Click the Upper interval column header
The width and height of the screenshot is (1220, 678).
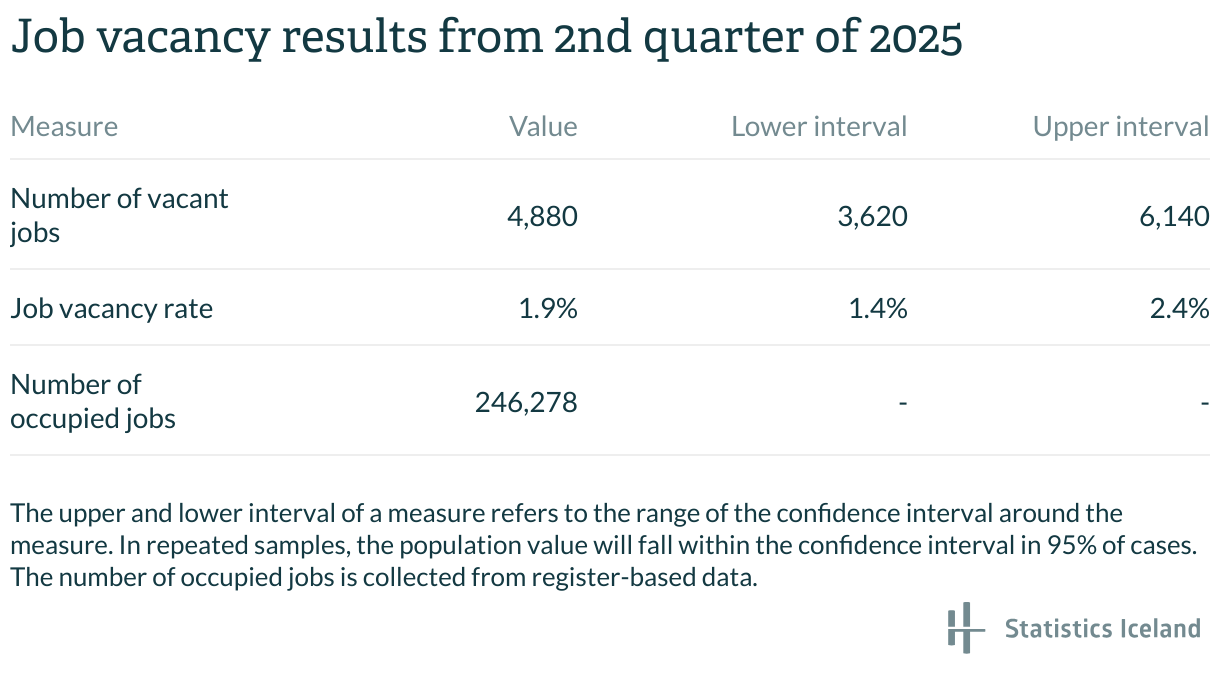tap(1121, 126)
